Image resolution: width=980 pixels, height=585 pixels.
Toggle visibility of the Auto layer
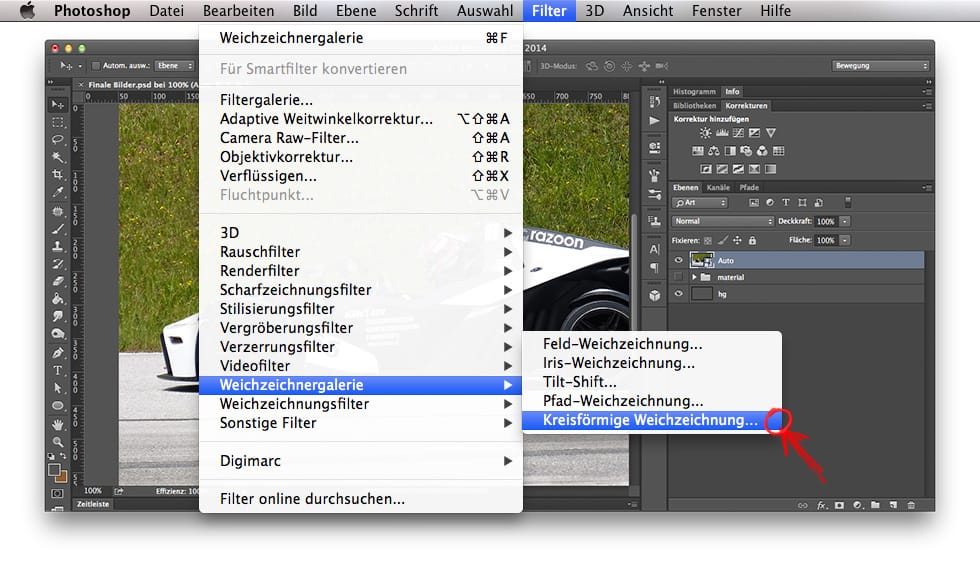pyautogui.click(x=678, y=260)
